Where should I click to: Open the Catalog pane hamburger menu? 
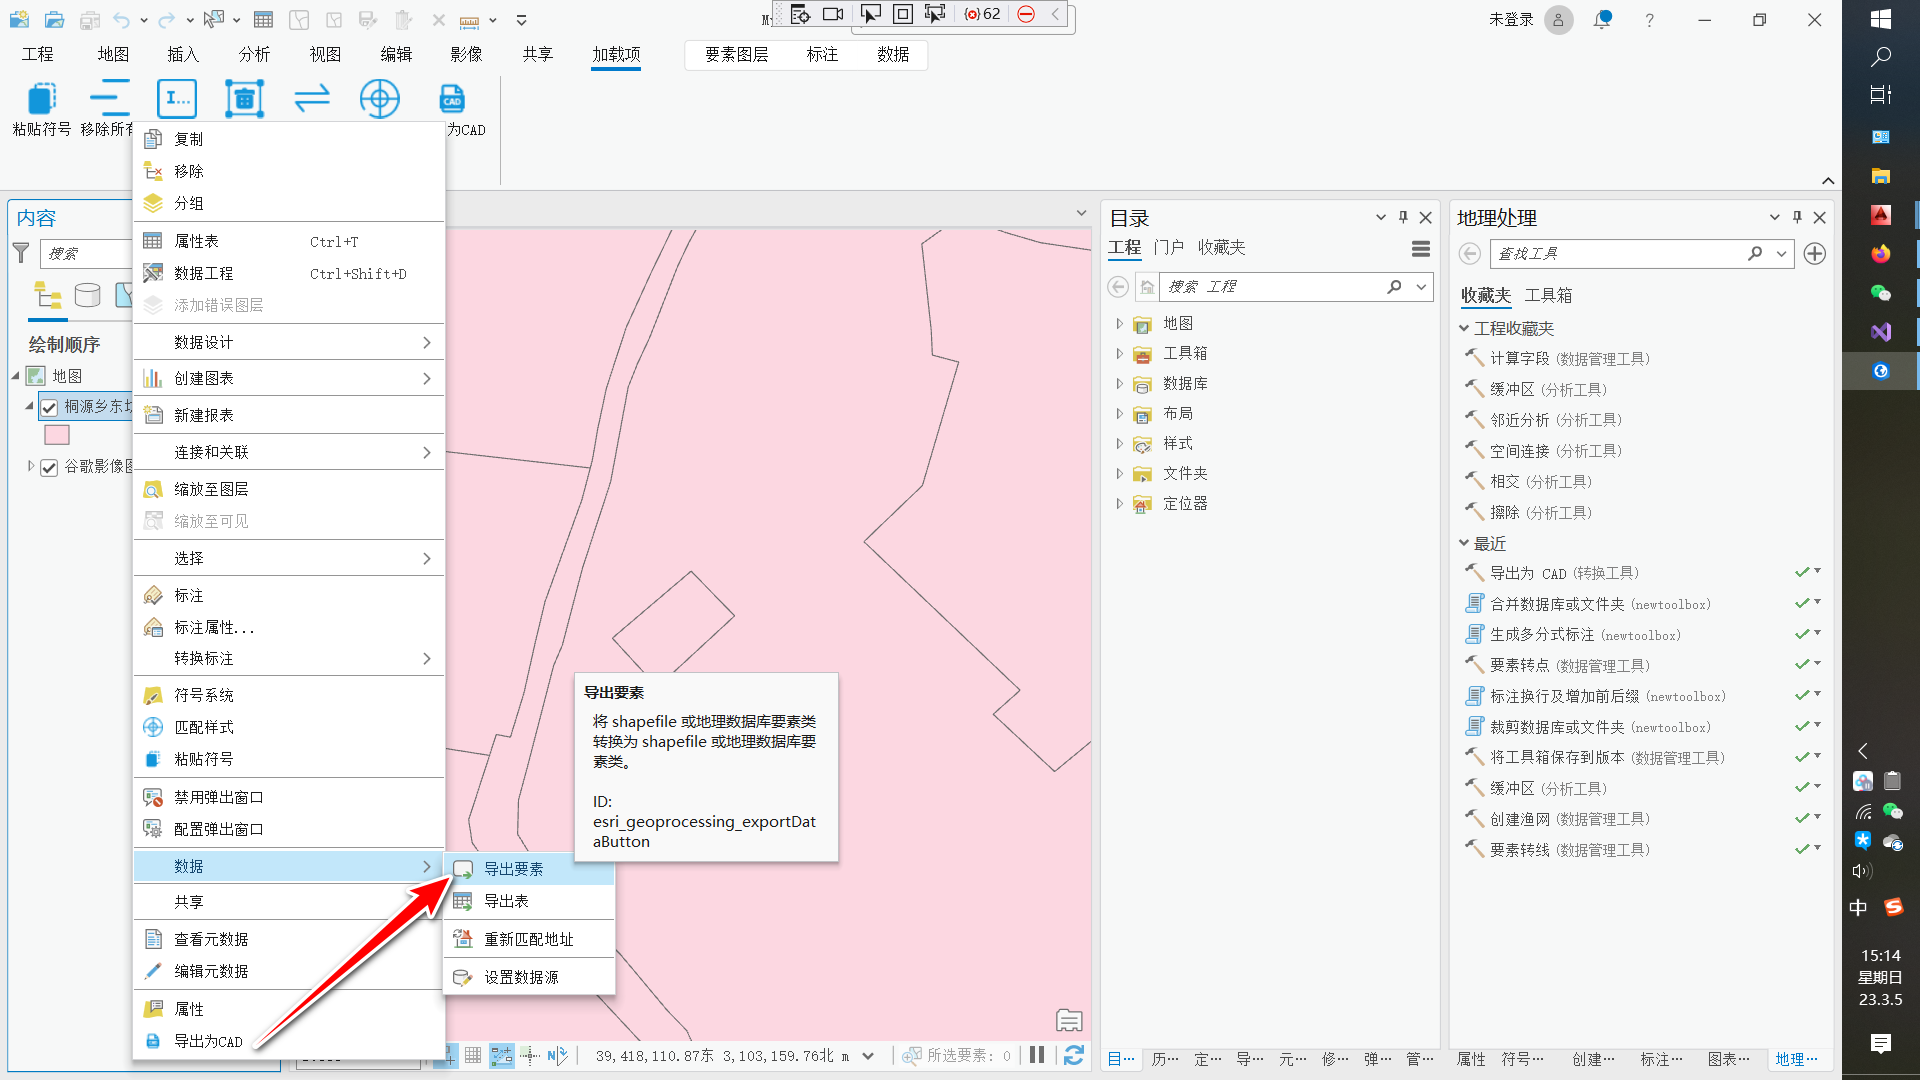1420,249
